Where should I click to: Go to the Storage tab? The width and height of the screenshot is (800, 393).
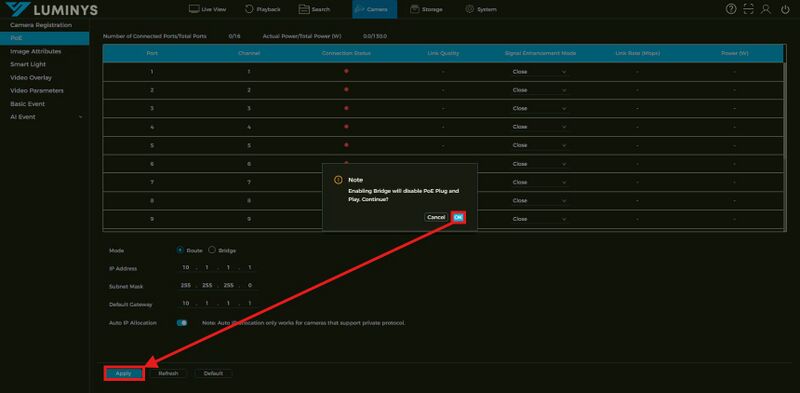tap(427, 9)
